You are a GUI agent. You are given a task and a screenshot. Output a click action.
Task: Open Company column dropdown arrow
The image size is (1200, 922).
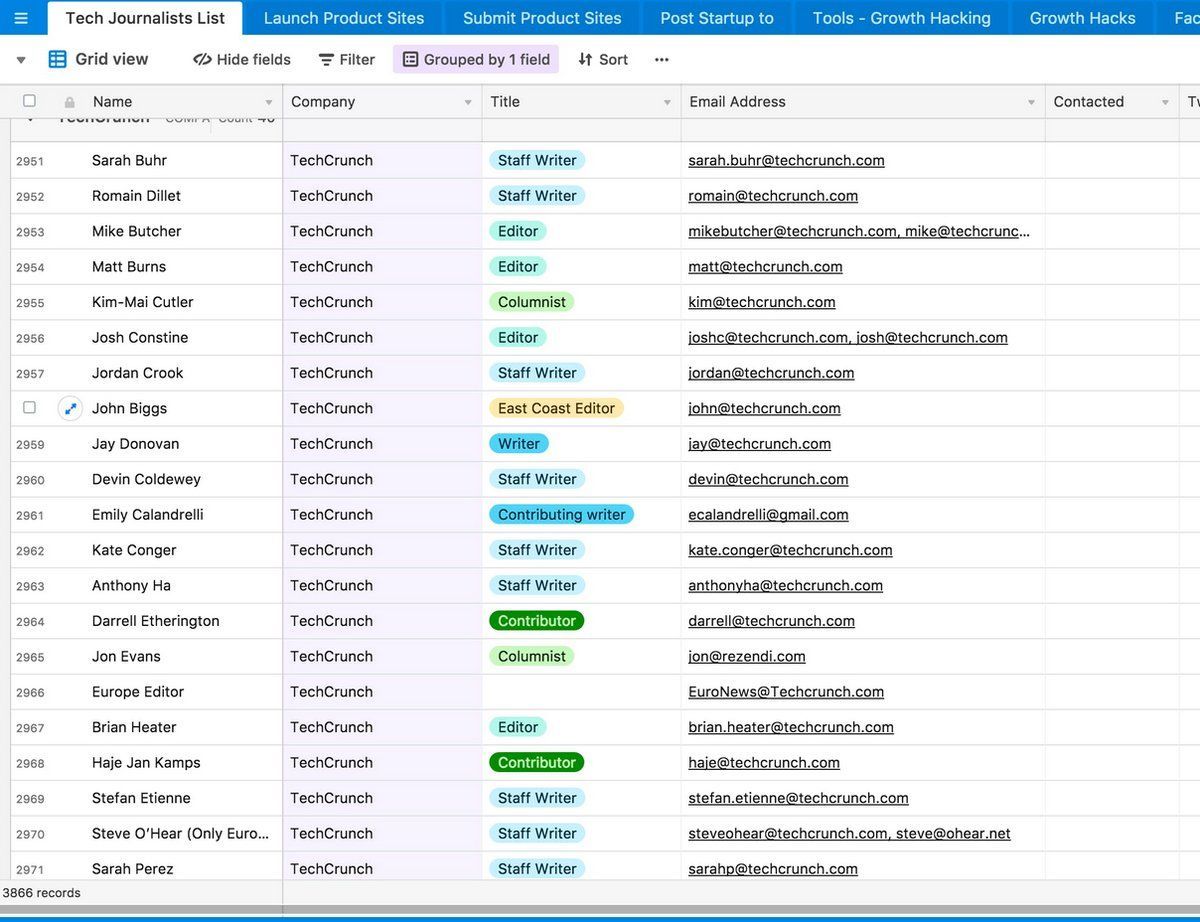pos(468,102)
